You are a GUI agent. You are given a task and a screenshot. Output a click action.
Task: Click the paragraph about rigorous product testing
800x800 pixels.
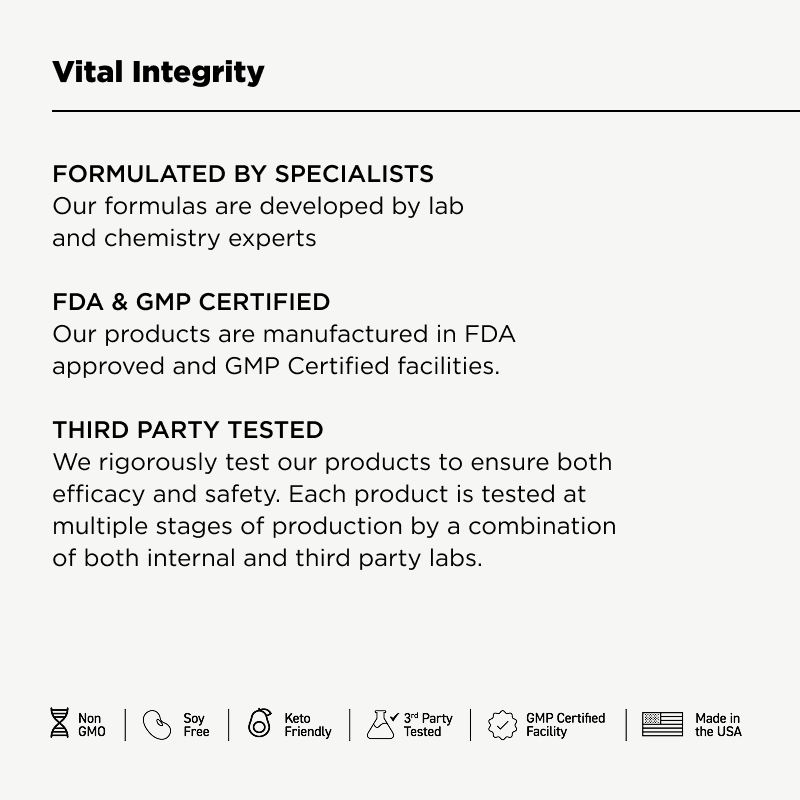pyautogui.click(x=334, y=510)
